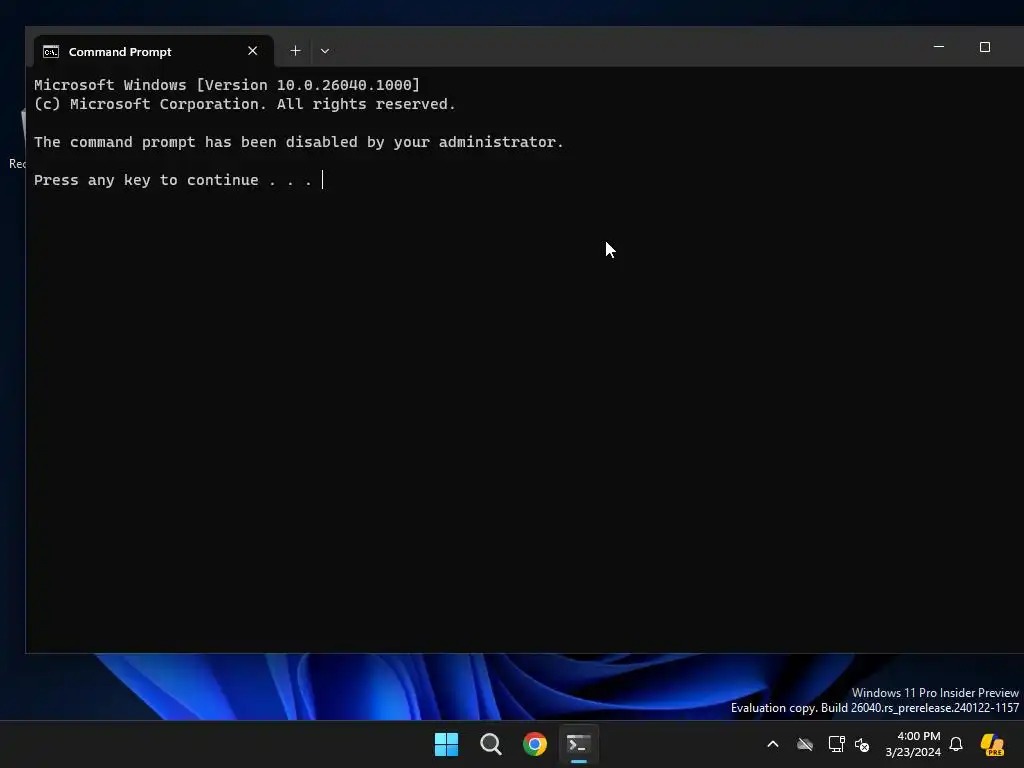This screenshot has height=768, width=1024.
Task: Open network status tray icon
Action: (837, 744)
